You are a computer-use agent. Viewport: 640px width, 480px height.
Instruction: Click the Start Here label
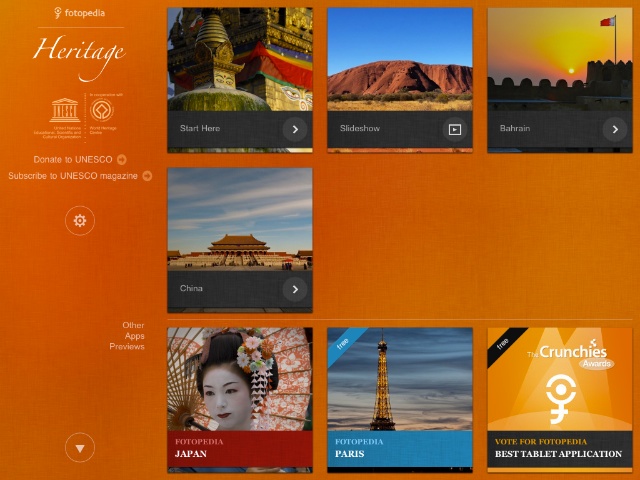[200, 128]
